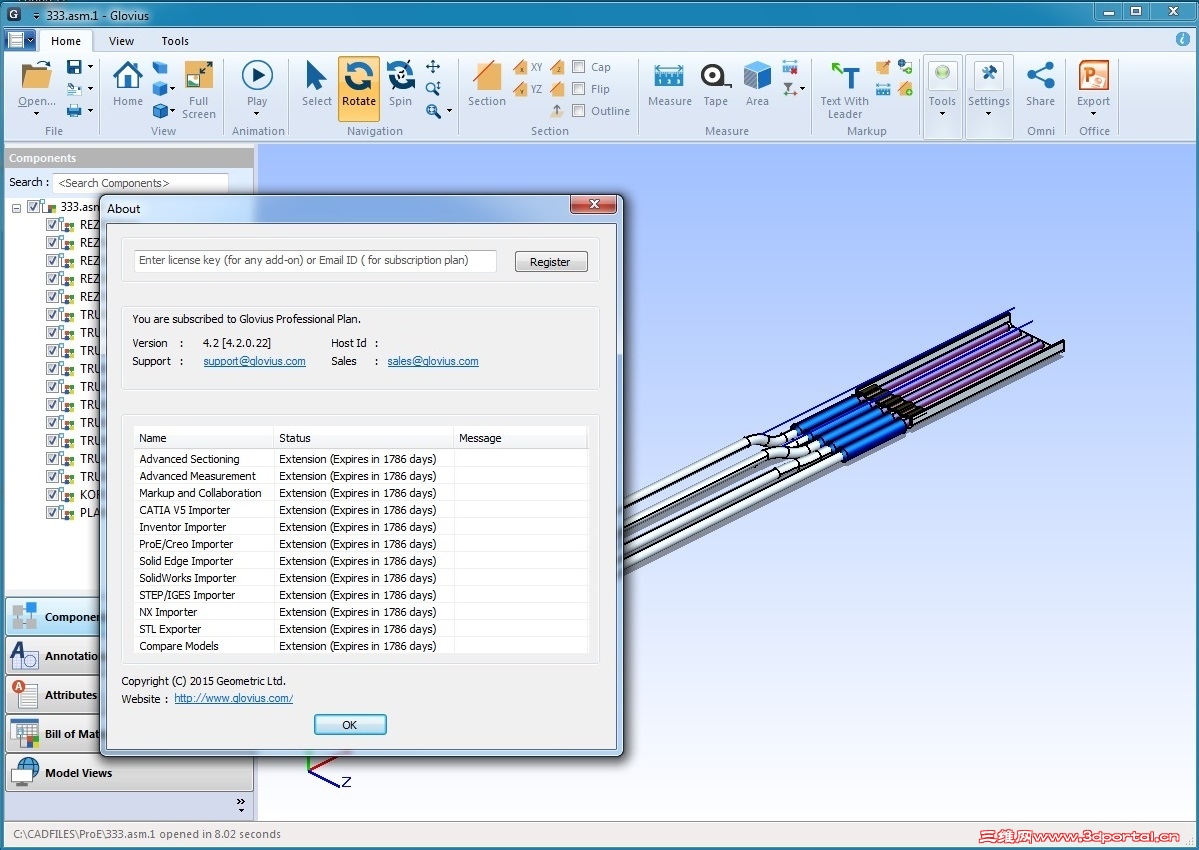The image size is (1199, 850).
Task: Switch to the Home ribbon tab
Action: point(66,41)
